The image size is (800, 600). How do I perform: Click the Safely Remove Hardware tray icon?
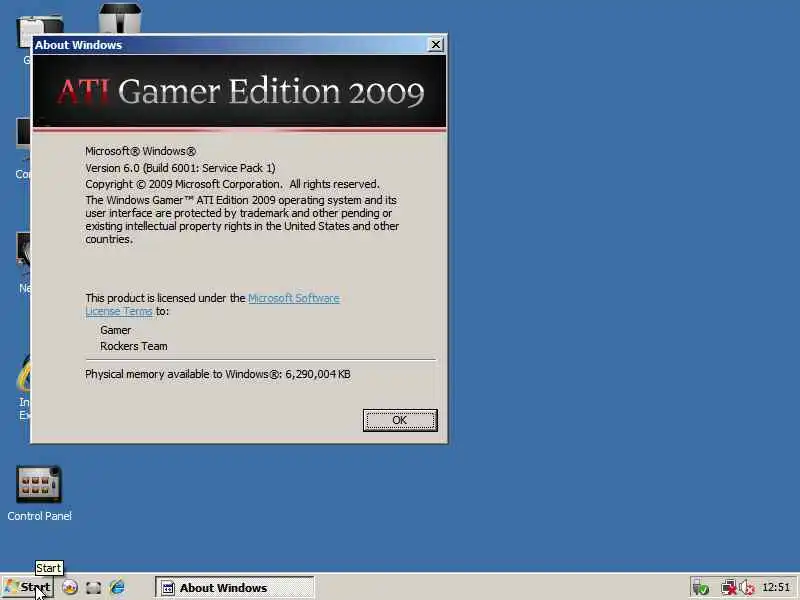[x=700, y=588]
